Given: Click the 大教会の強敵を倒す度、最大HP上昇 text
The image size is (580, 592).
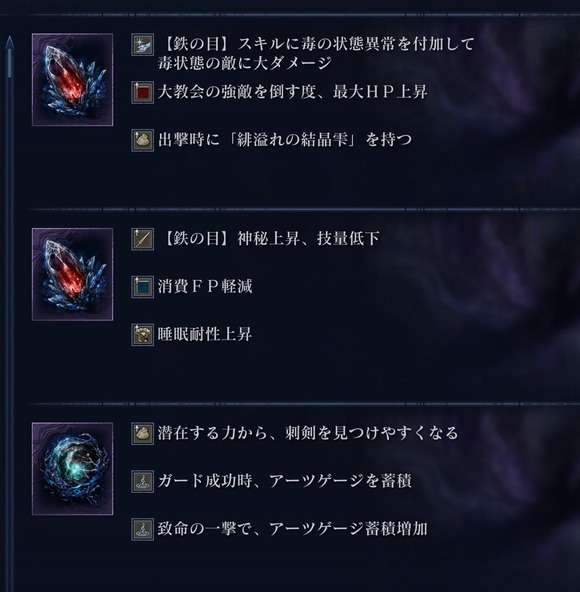Looking at the screenshot, I should 292,92.
